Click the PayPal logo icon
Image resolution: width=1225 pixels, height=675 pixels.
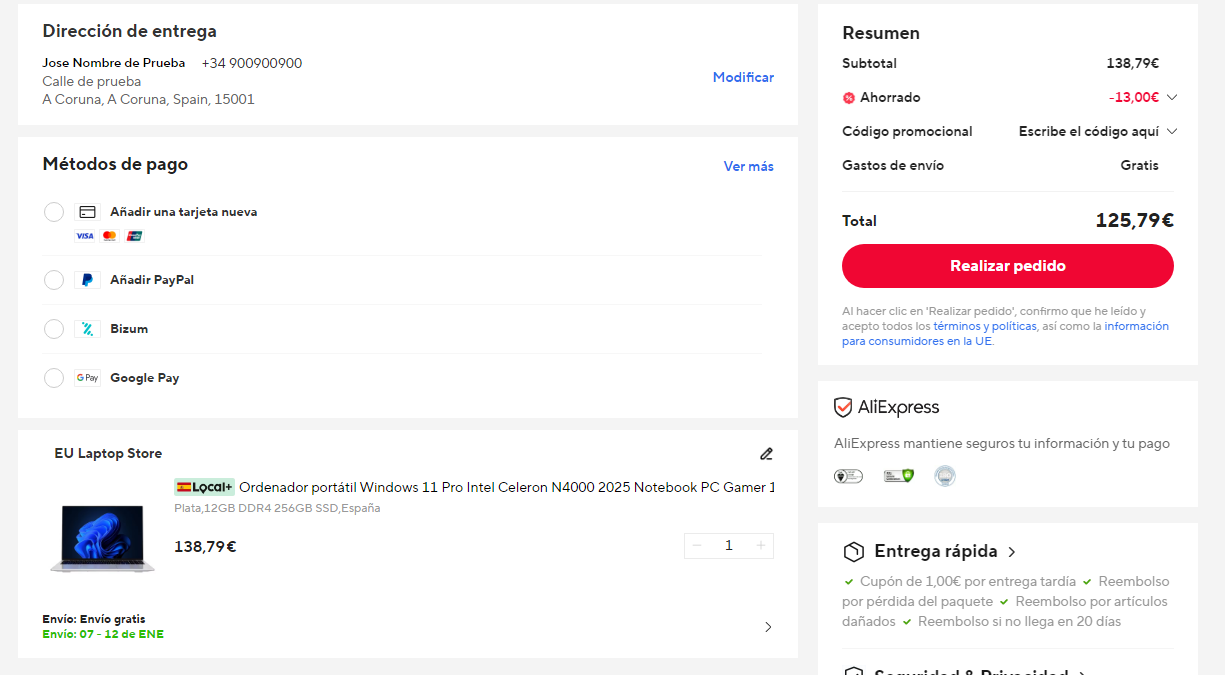pyautogui.click(x=87, y=280)
